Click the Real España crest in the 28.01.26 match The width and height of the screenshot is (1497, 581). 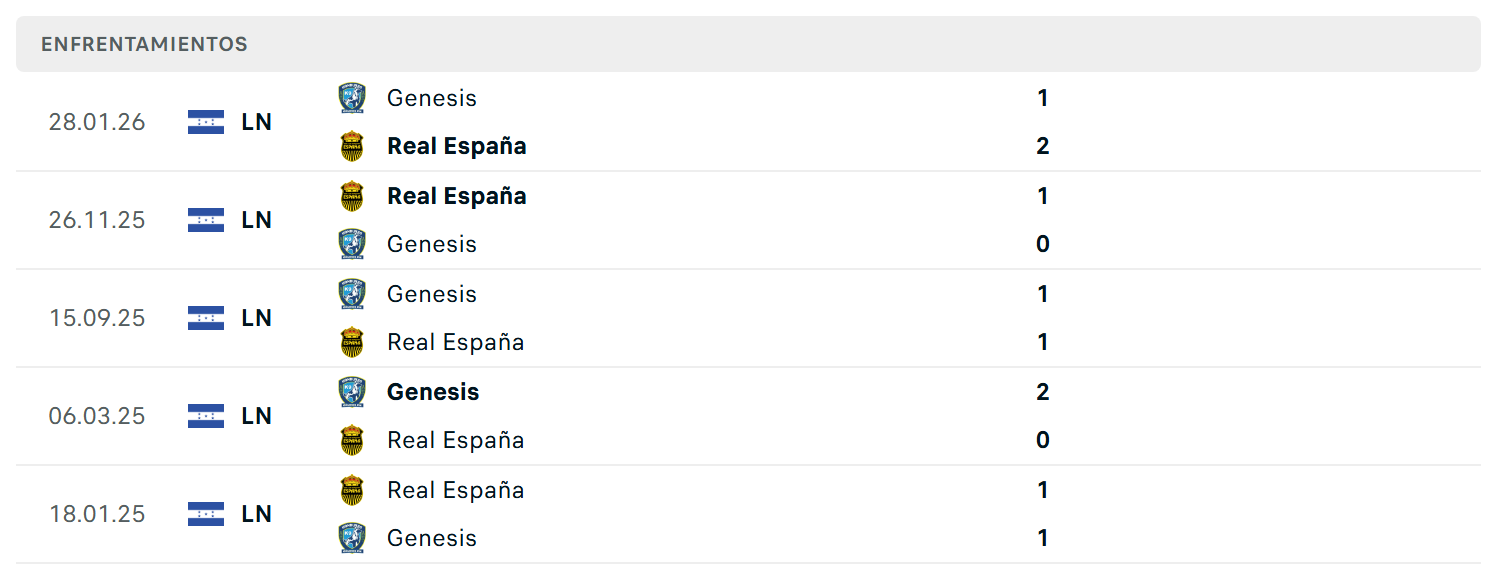click(x=352, y=146)
